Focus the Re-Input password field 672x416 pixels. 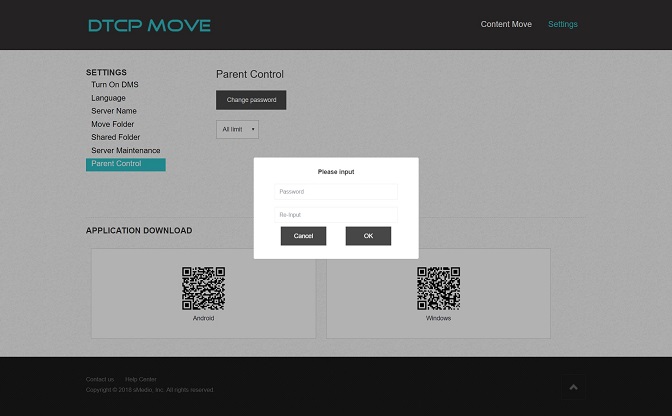point(336,214)
